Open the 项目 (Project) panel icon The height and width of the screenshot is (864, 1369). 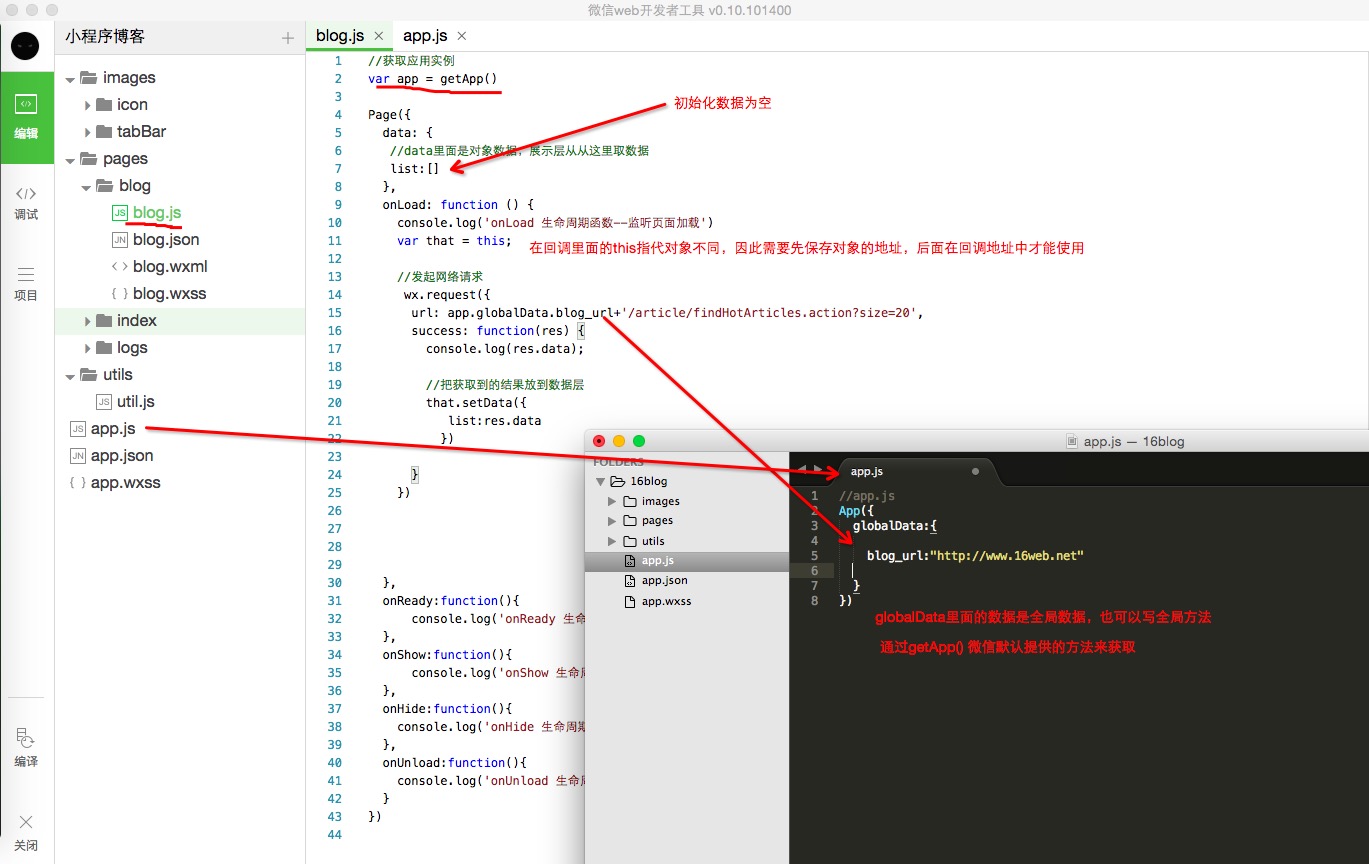click(26, 283)
